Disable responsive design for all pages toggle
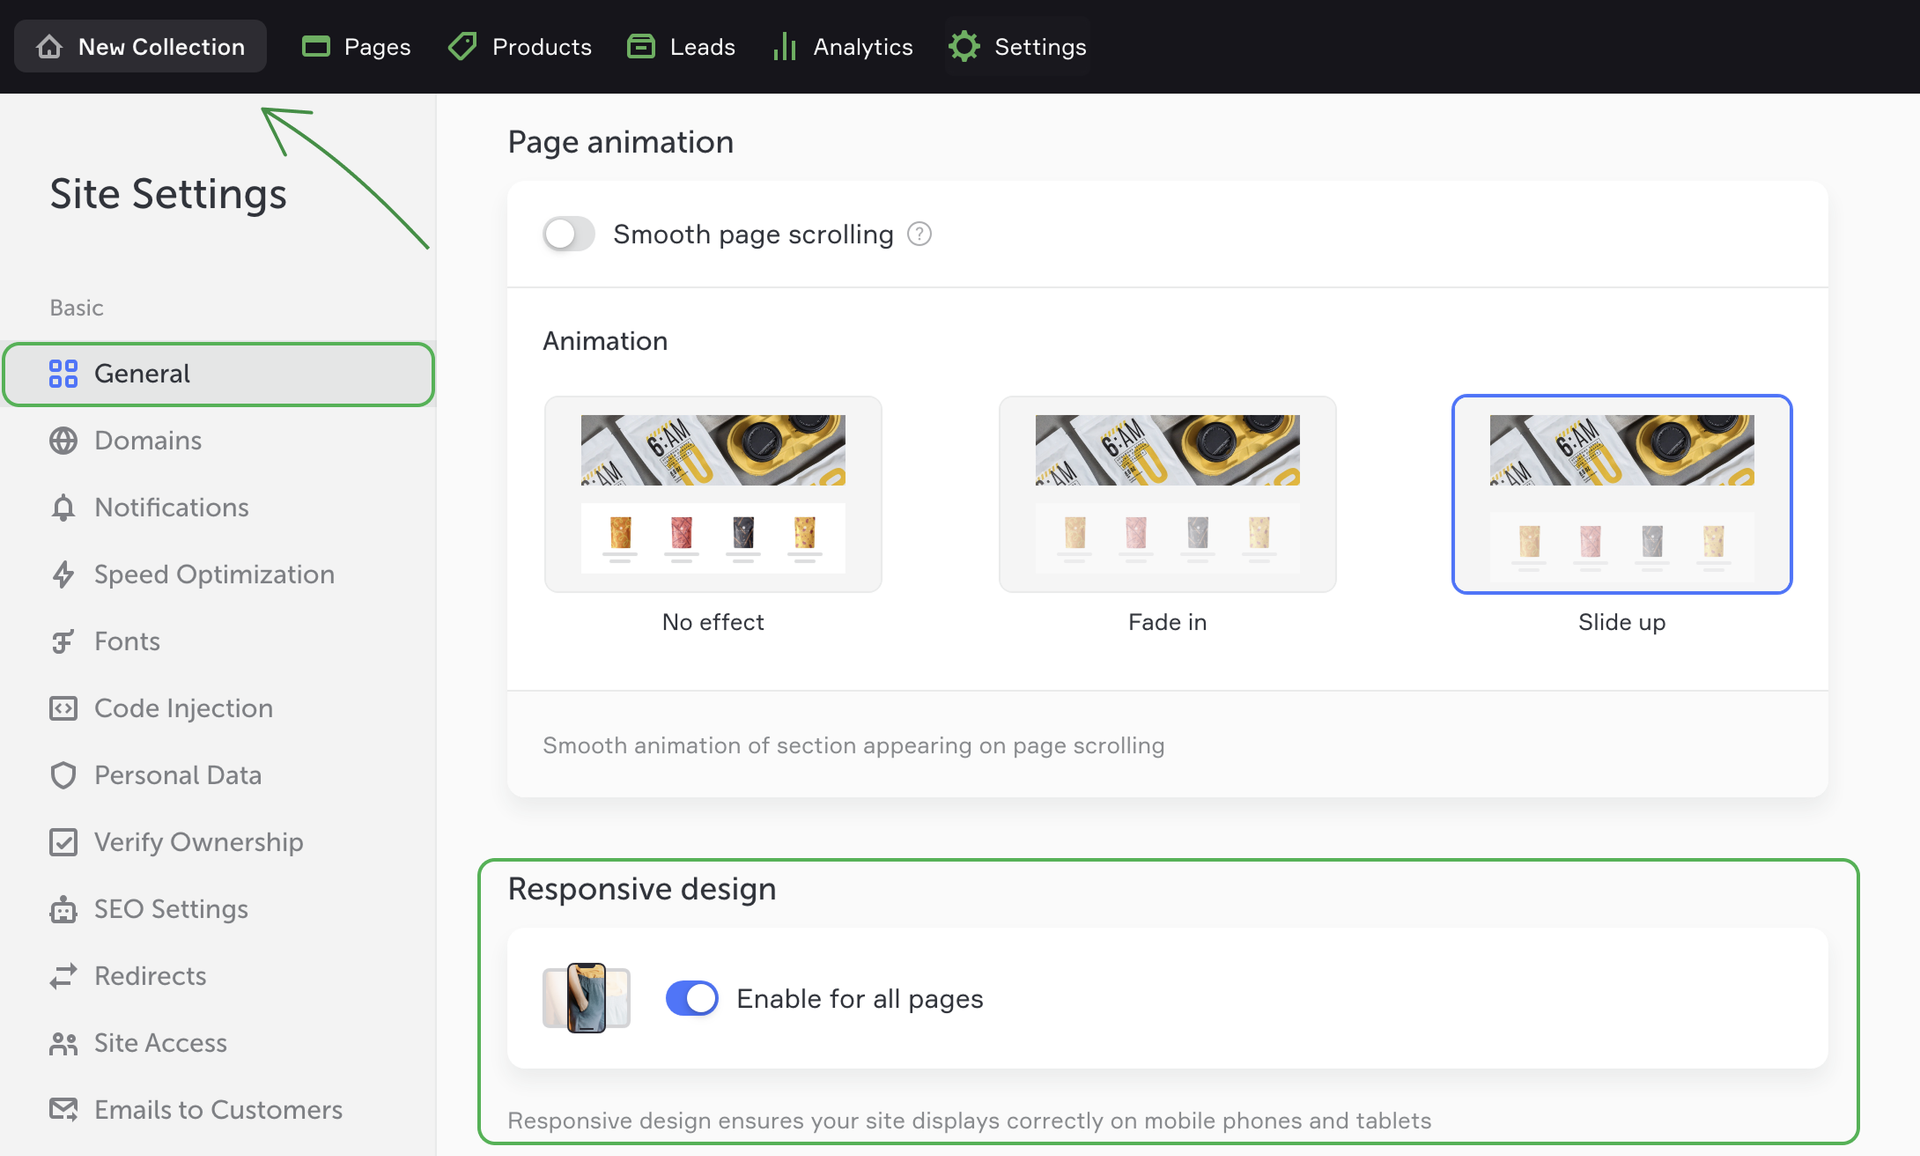Screen dimensions: 1920x1156 coord(692,998)
